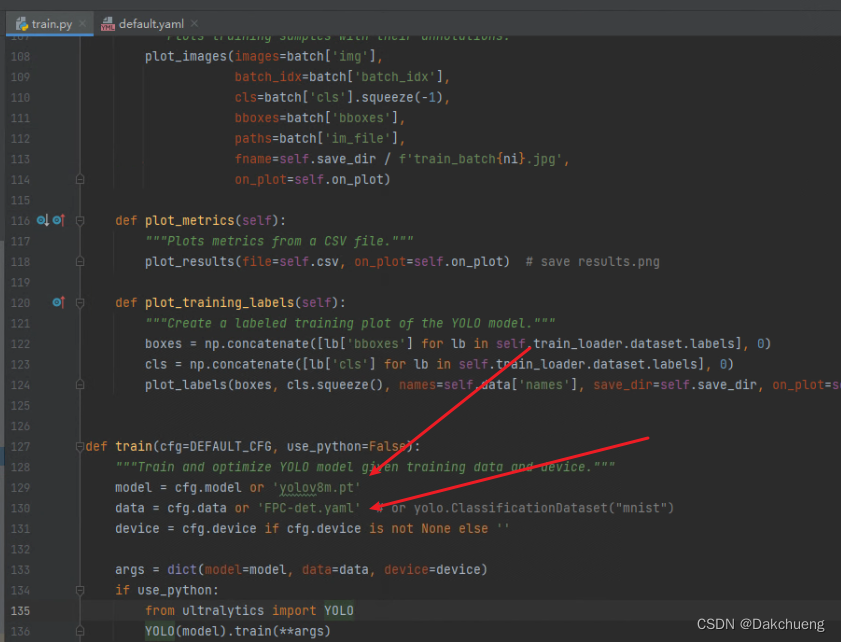Click the plot_labels function call
841x642 pixels.
click(186, 385)
